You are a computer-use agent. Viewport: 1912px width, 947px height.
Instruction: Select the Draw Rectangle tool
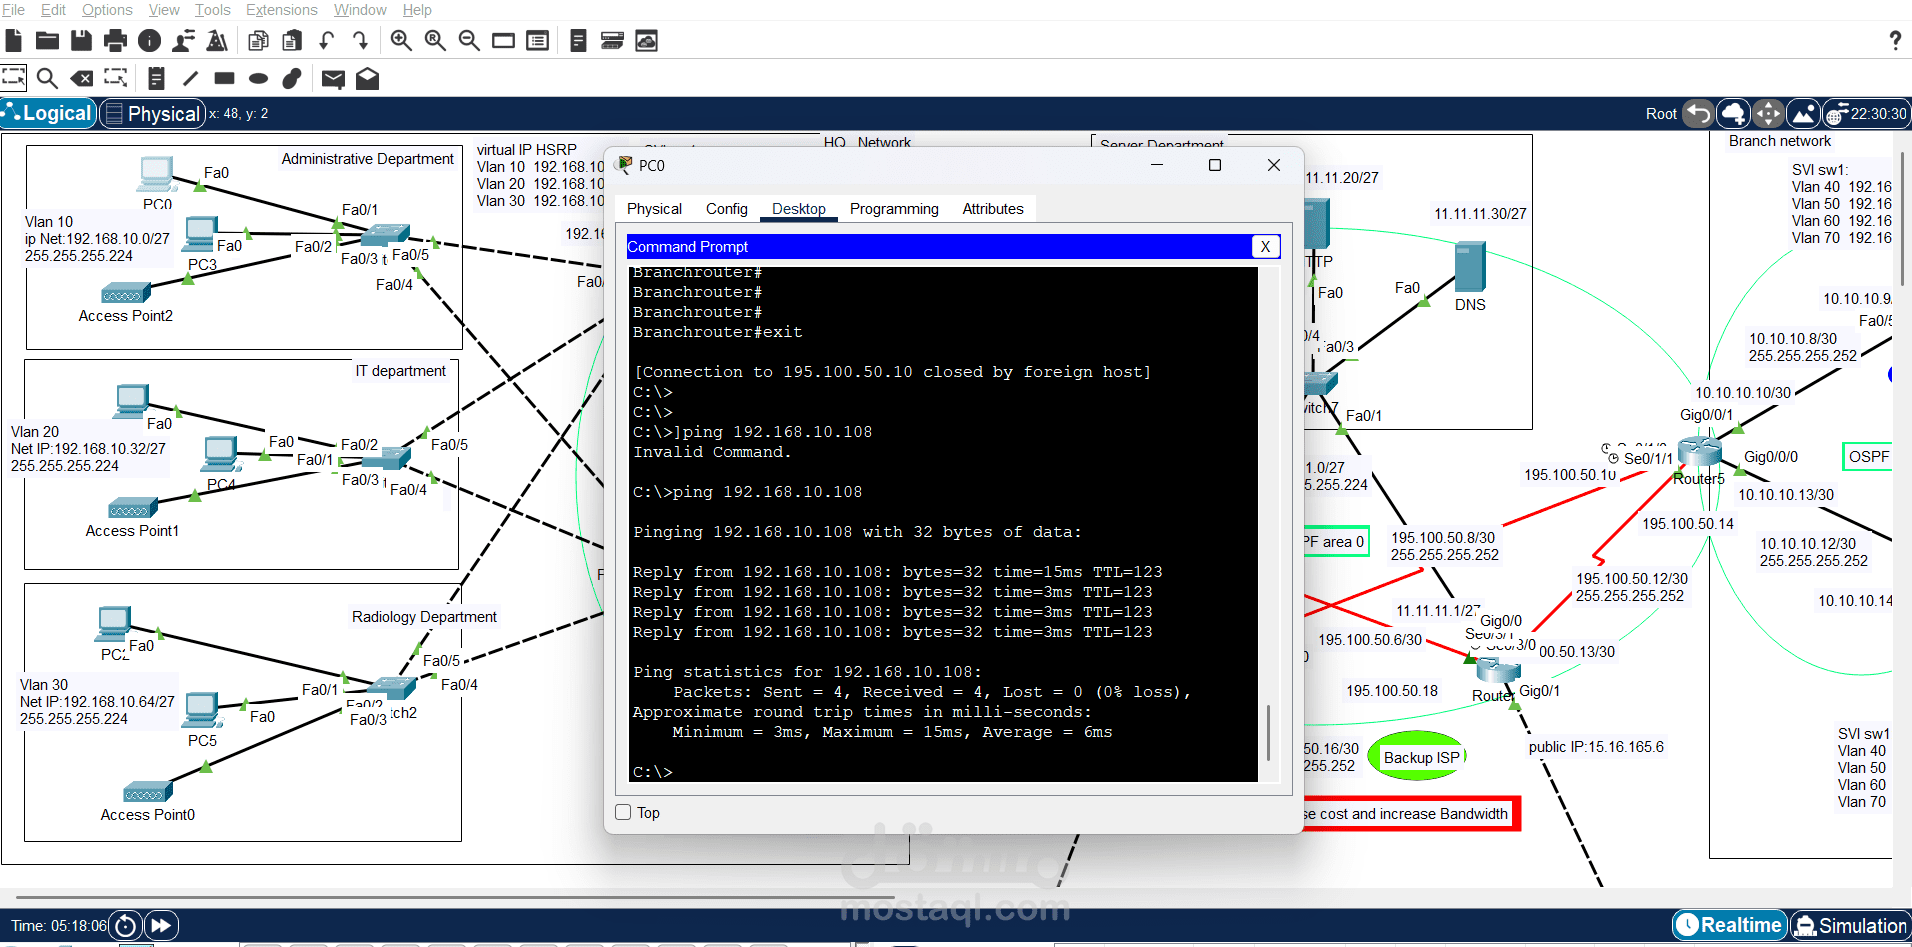pos(224,78)
